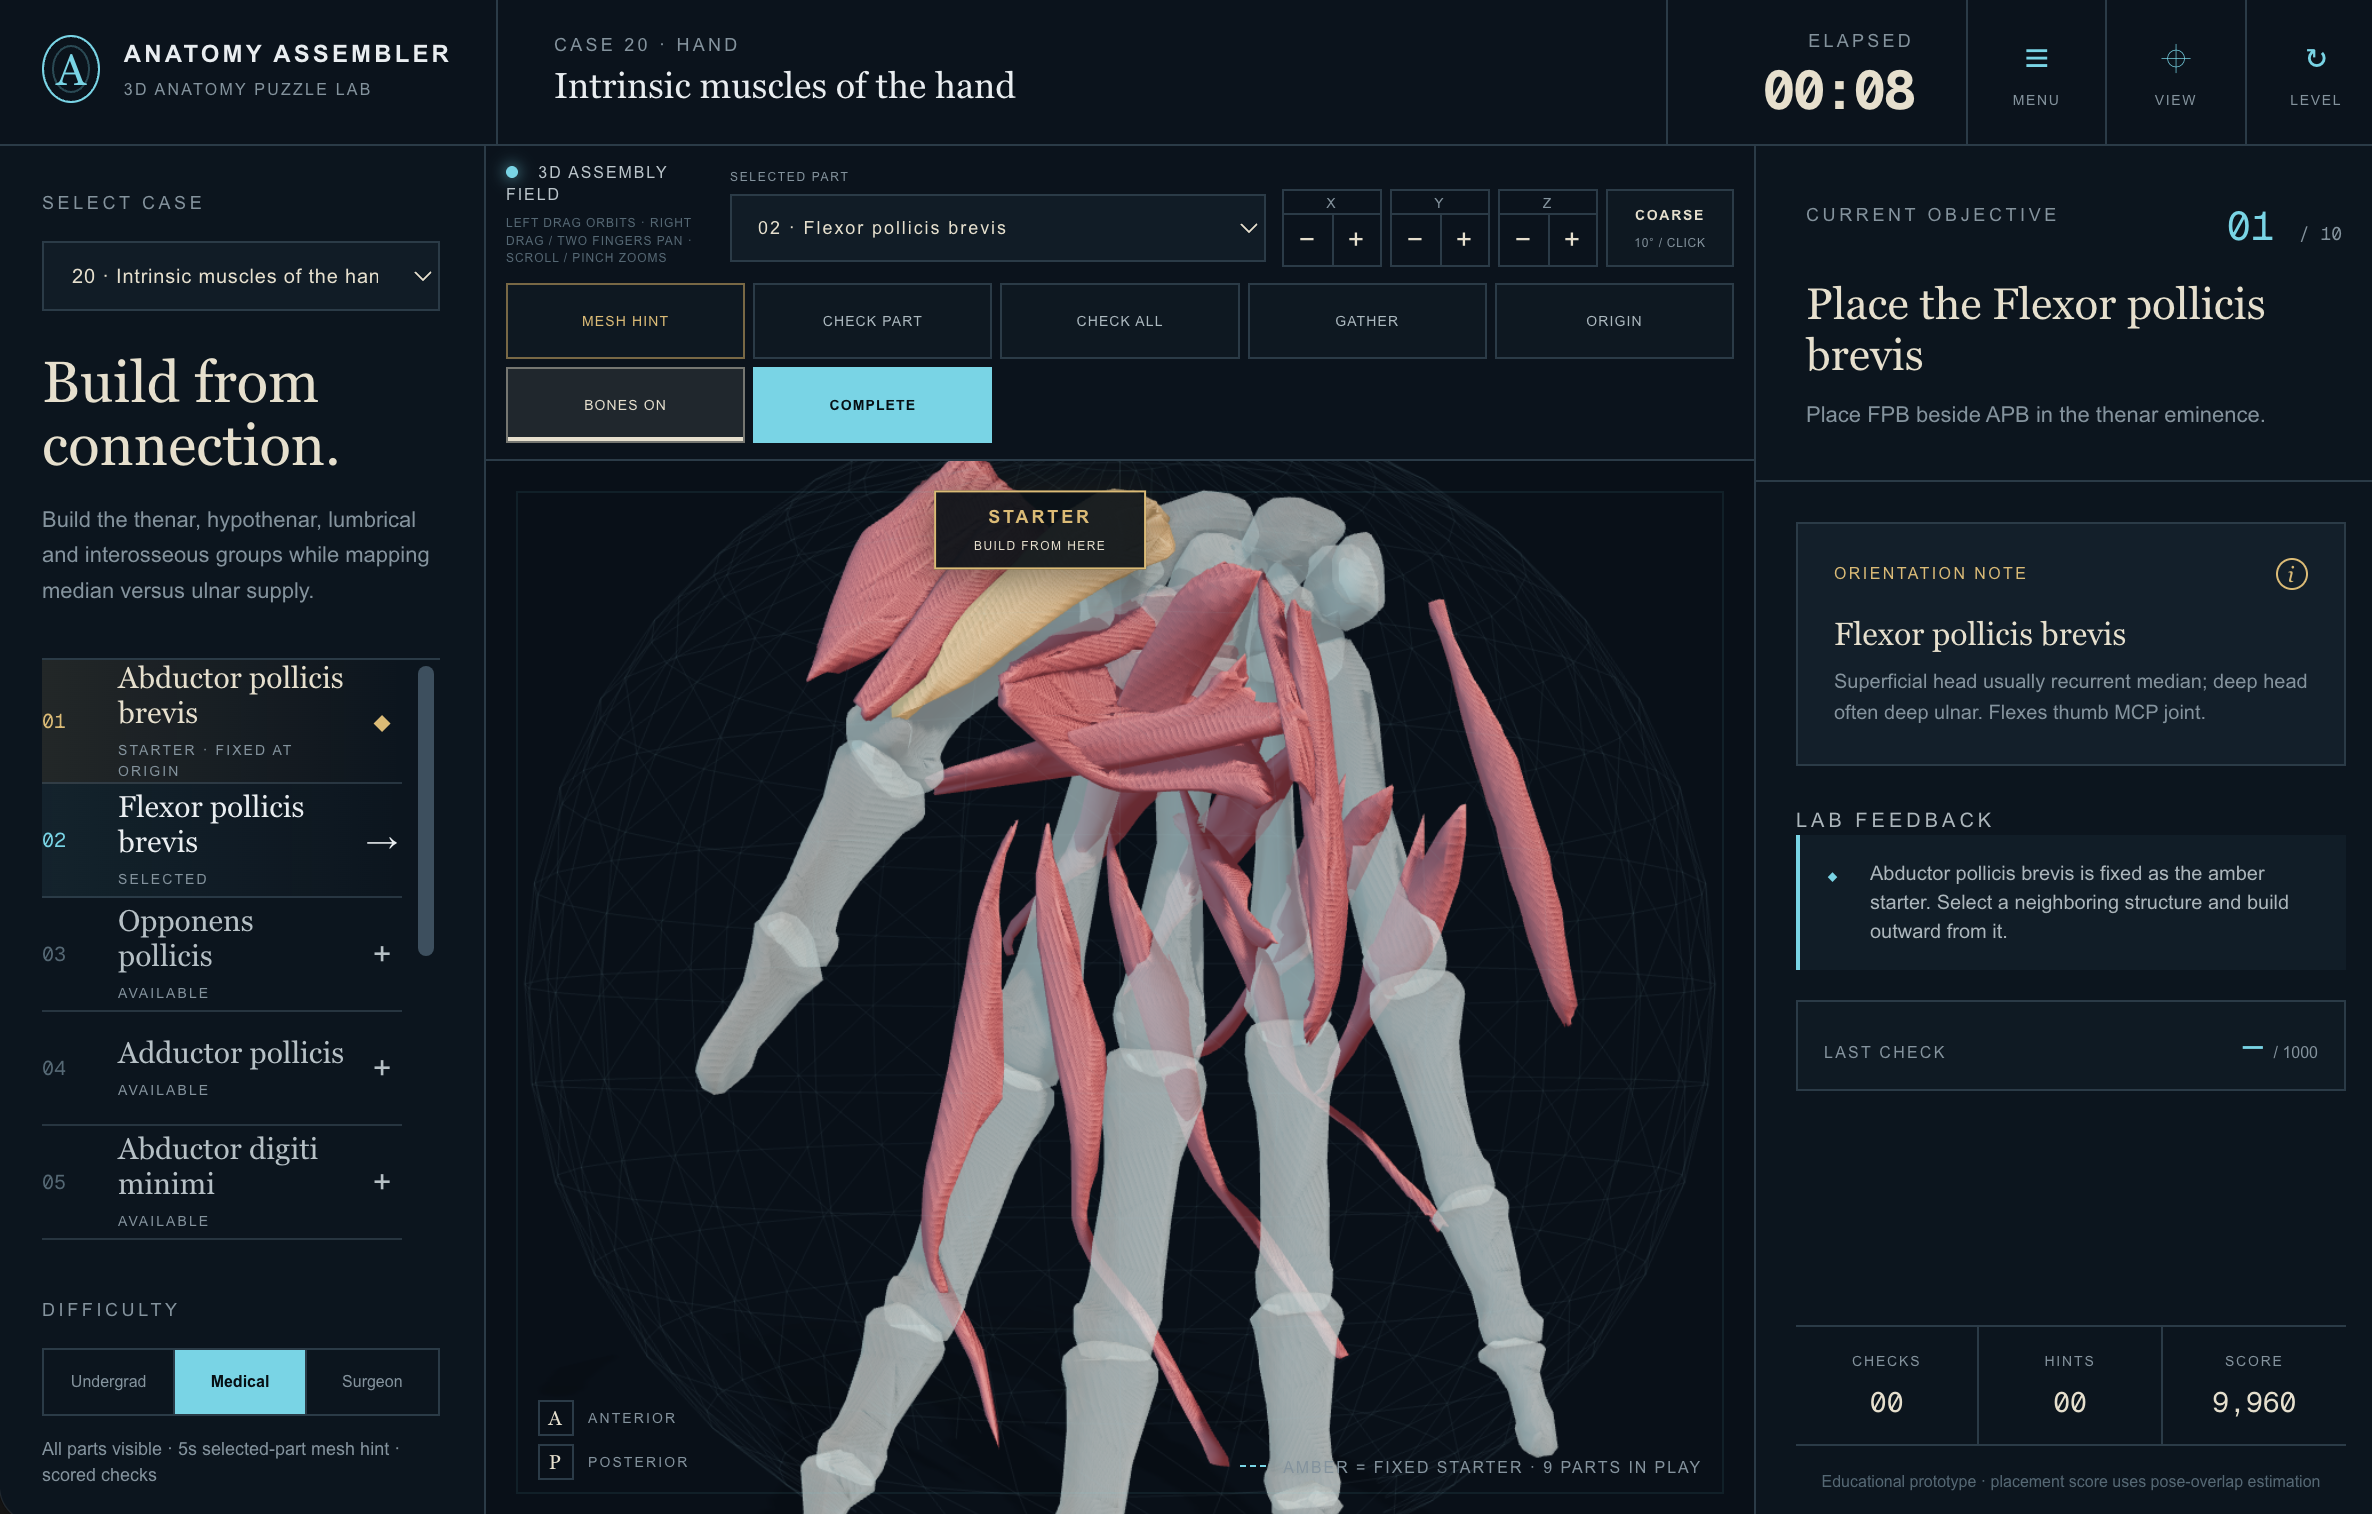Image resolution: width=2372 pixels, height=1514 pixels.
Task: Select Abductor digiti minimi in parts list
Action: (x=222, y=1182)
